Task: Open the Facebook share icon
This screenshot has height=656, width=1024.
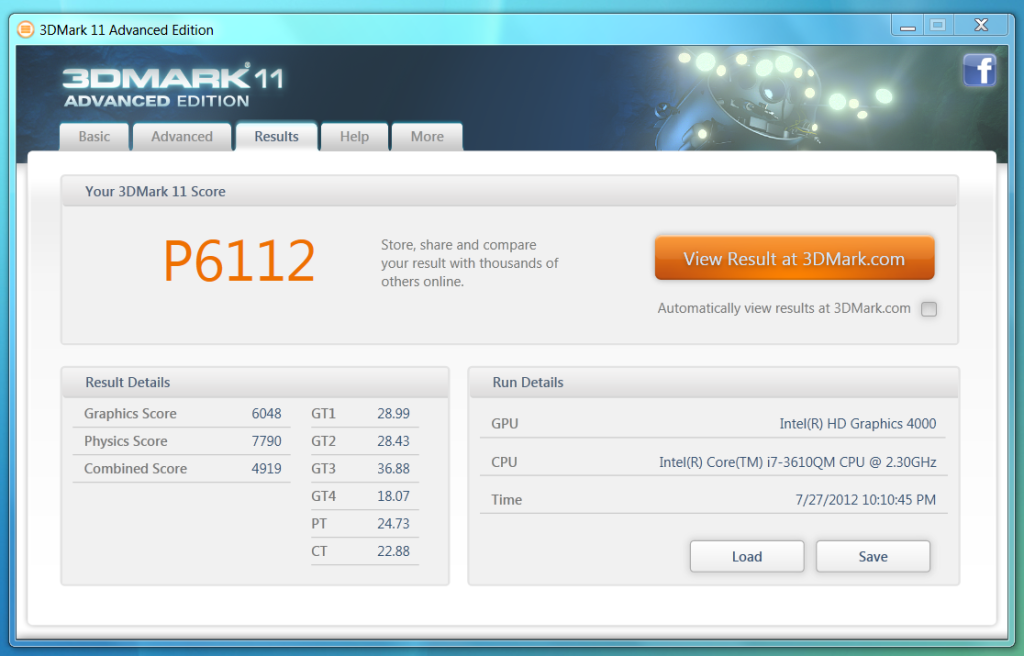Action: [x=979, y=70]
